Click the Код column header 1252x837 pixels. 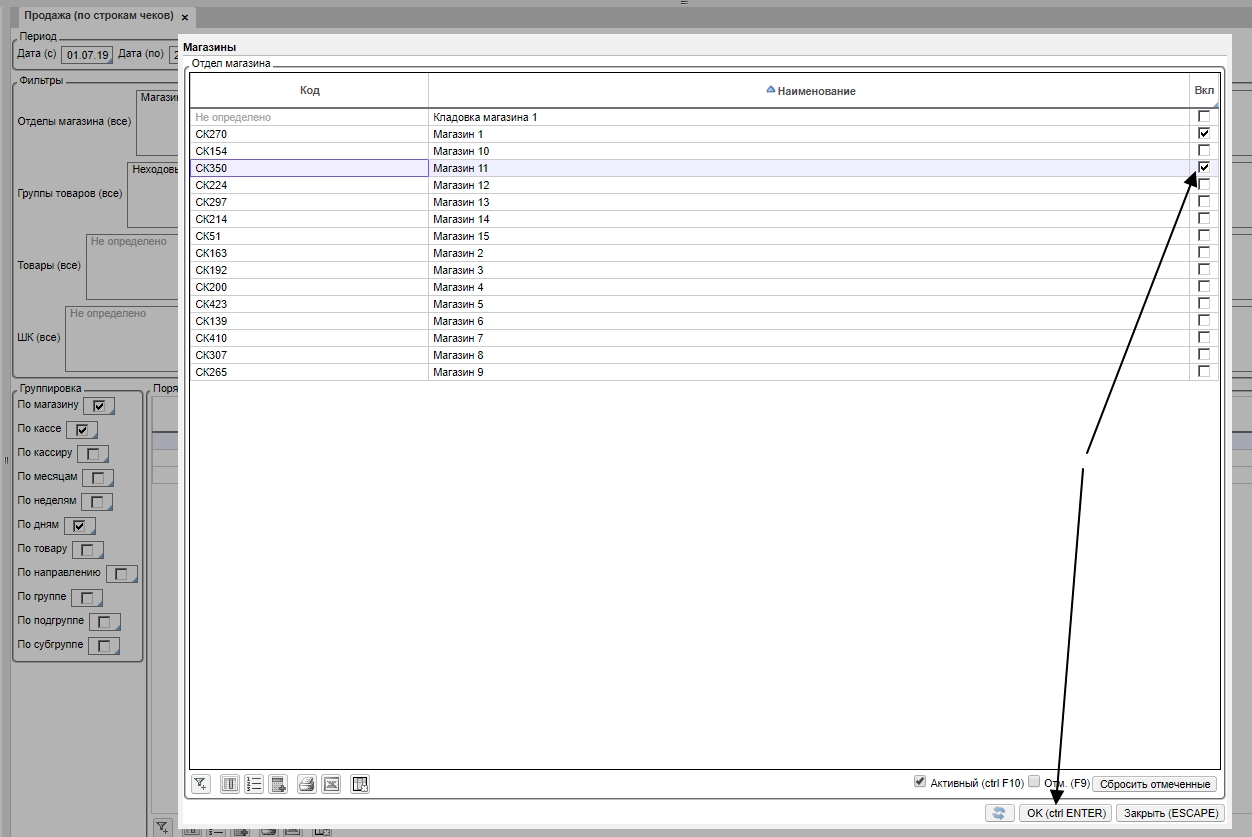pyautogui.click(x=310, y=91)
